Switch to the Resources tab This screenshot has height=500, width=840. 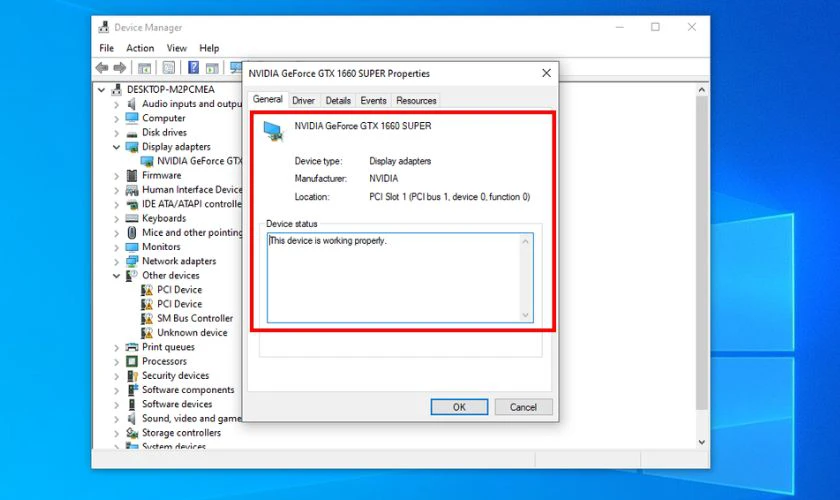tap(416, 101)
